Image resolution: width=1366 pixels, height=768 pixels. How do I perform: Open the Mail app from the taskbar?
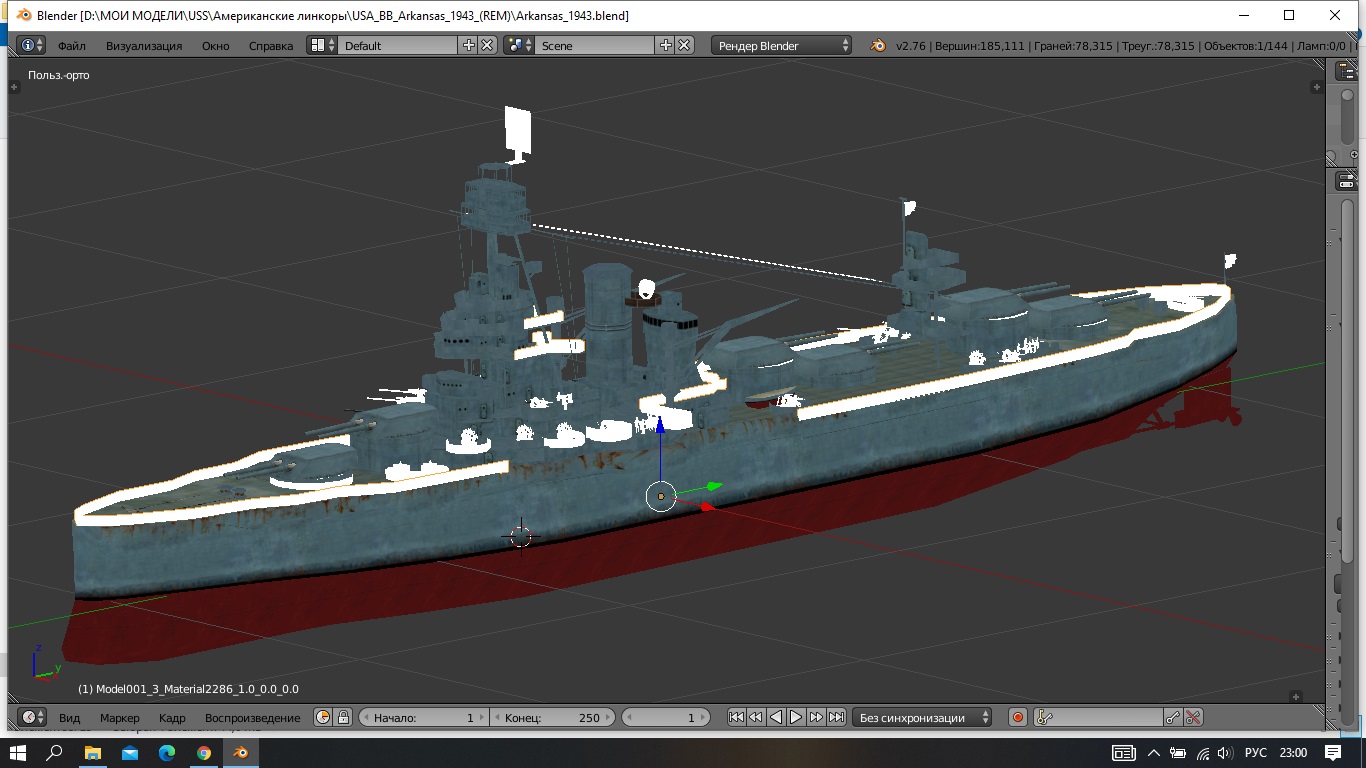(x=129, y=752)
